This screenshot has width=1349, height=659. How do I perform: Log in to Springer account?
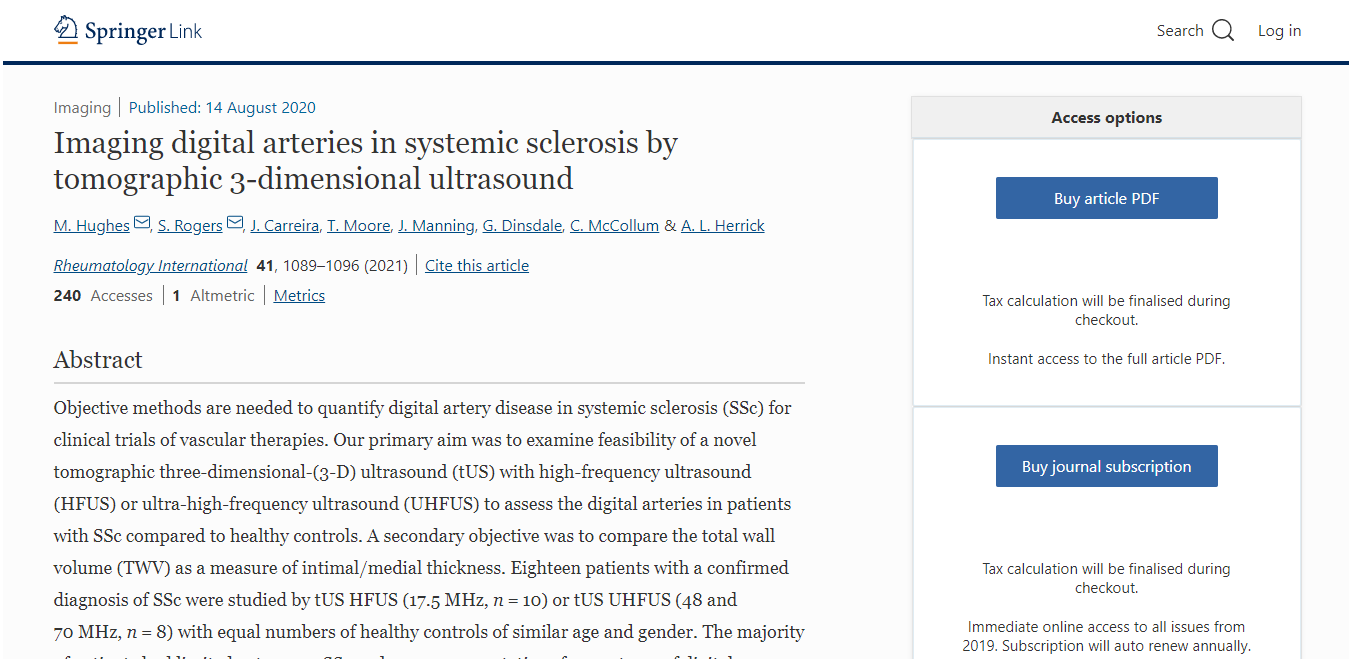(x=1279, y=31)
